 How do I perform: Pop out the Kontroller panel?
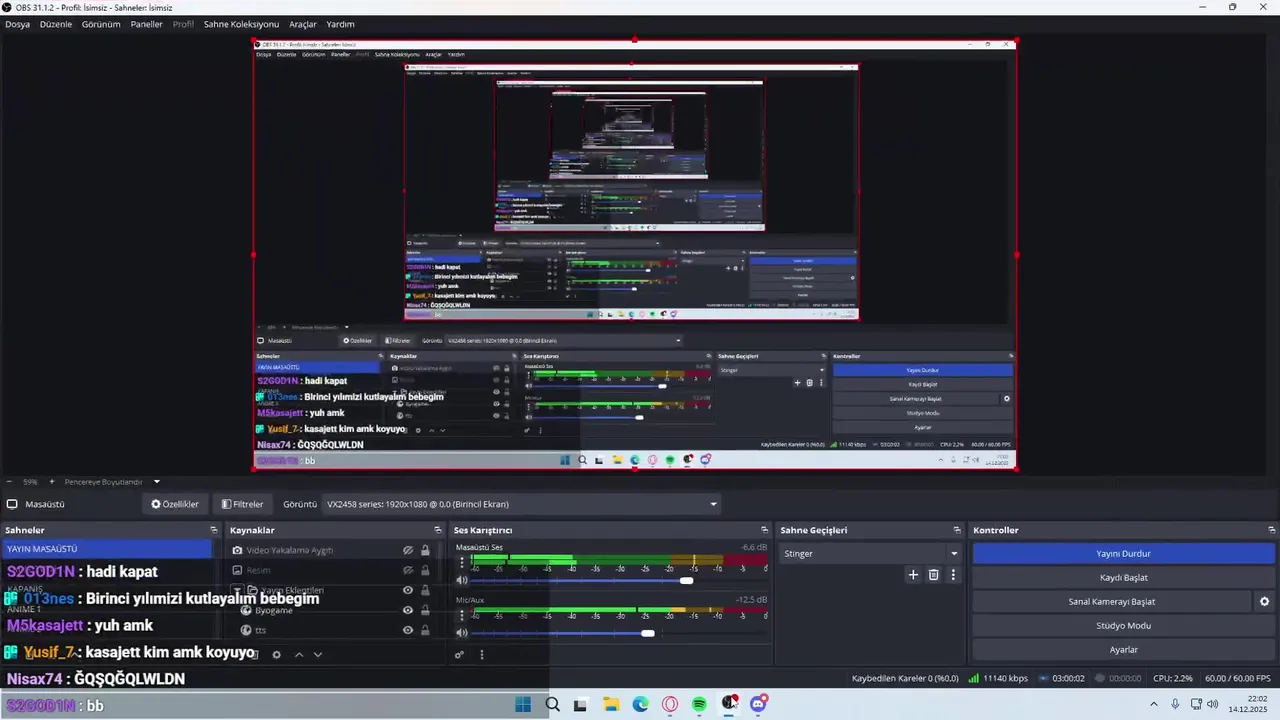tap(1272, 530)
